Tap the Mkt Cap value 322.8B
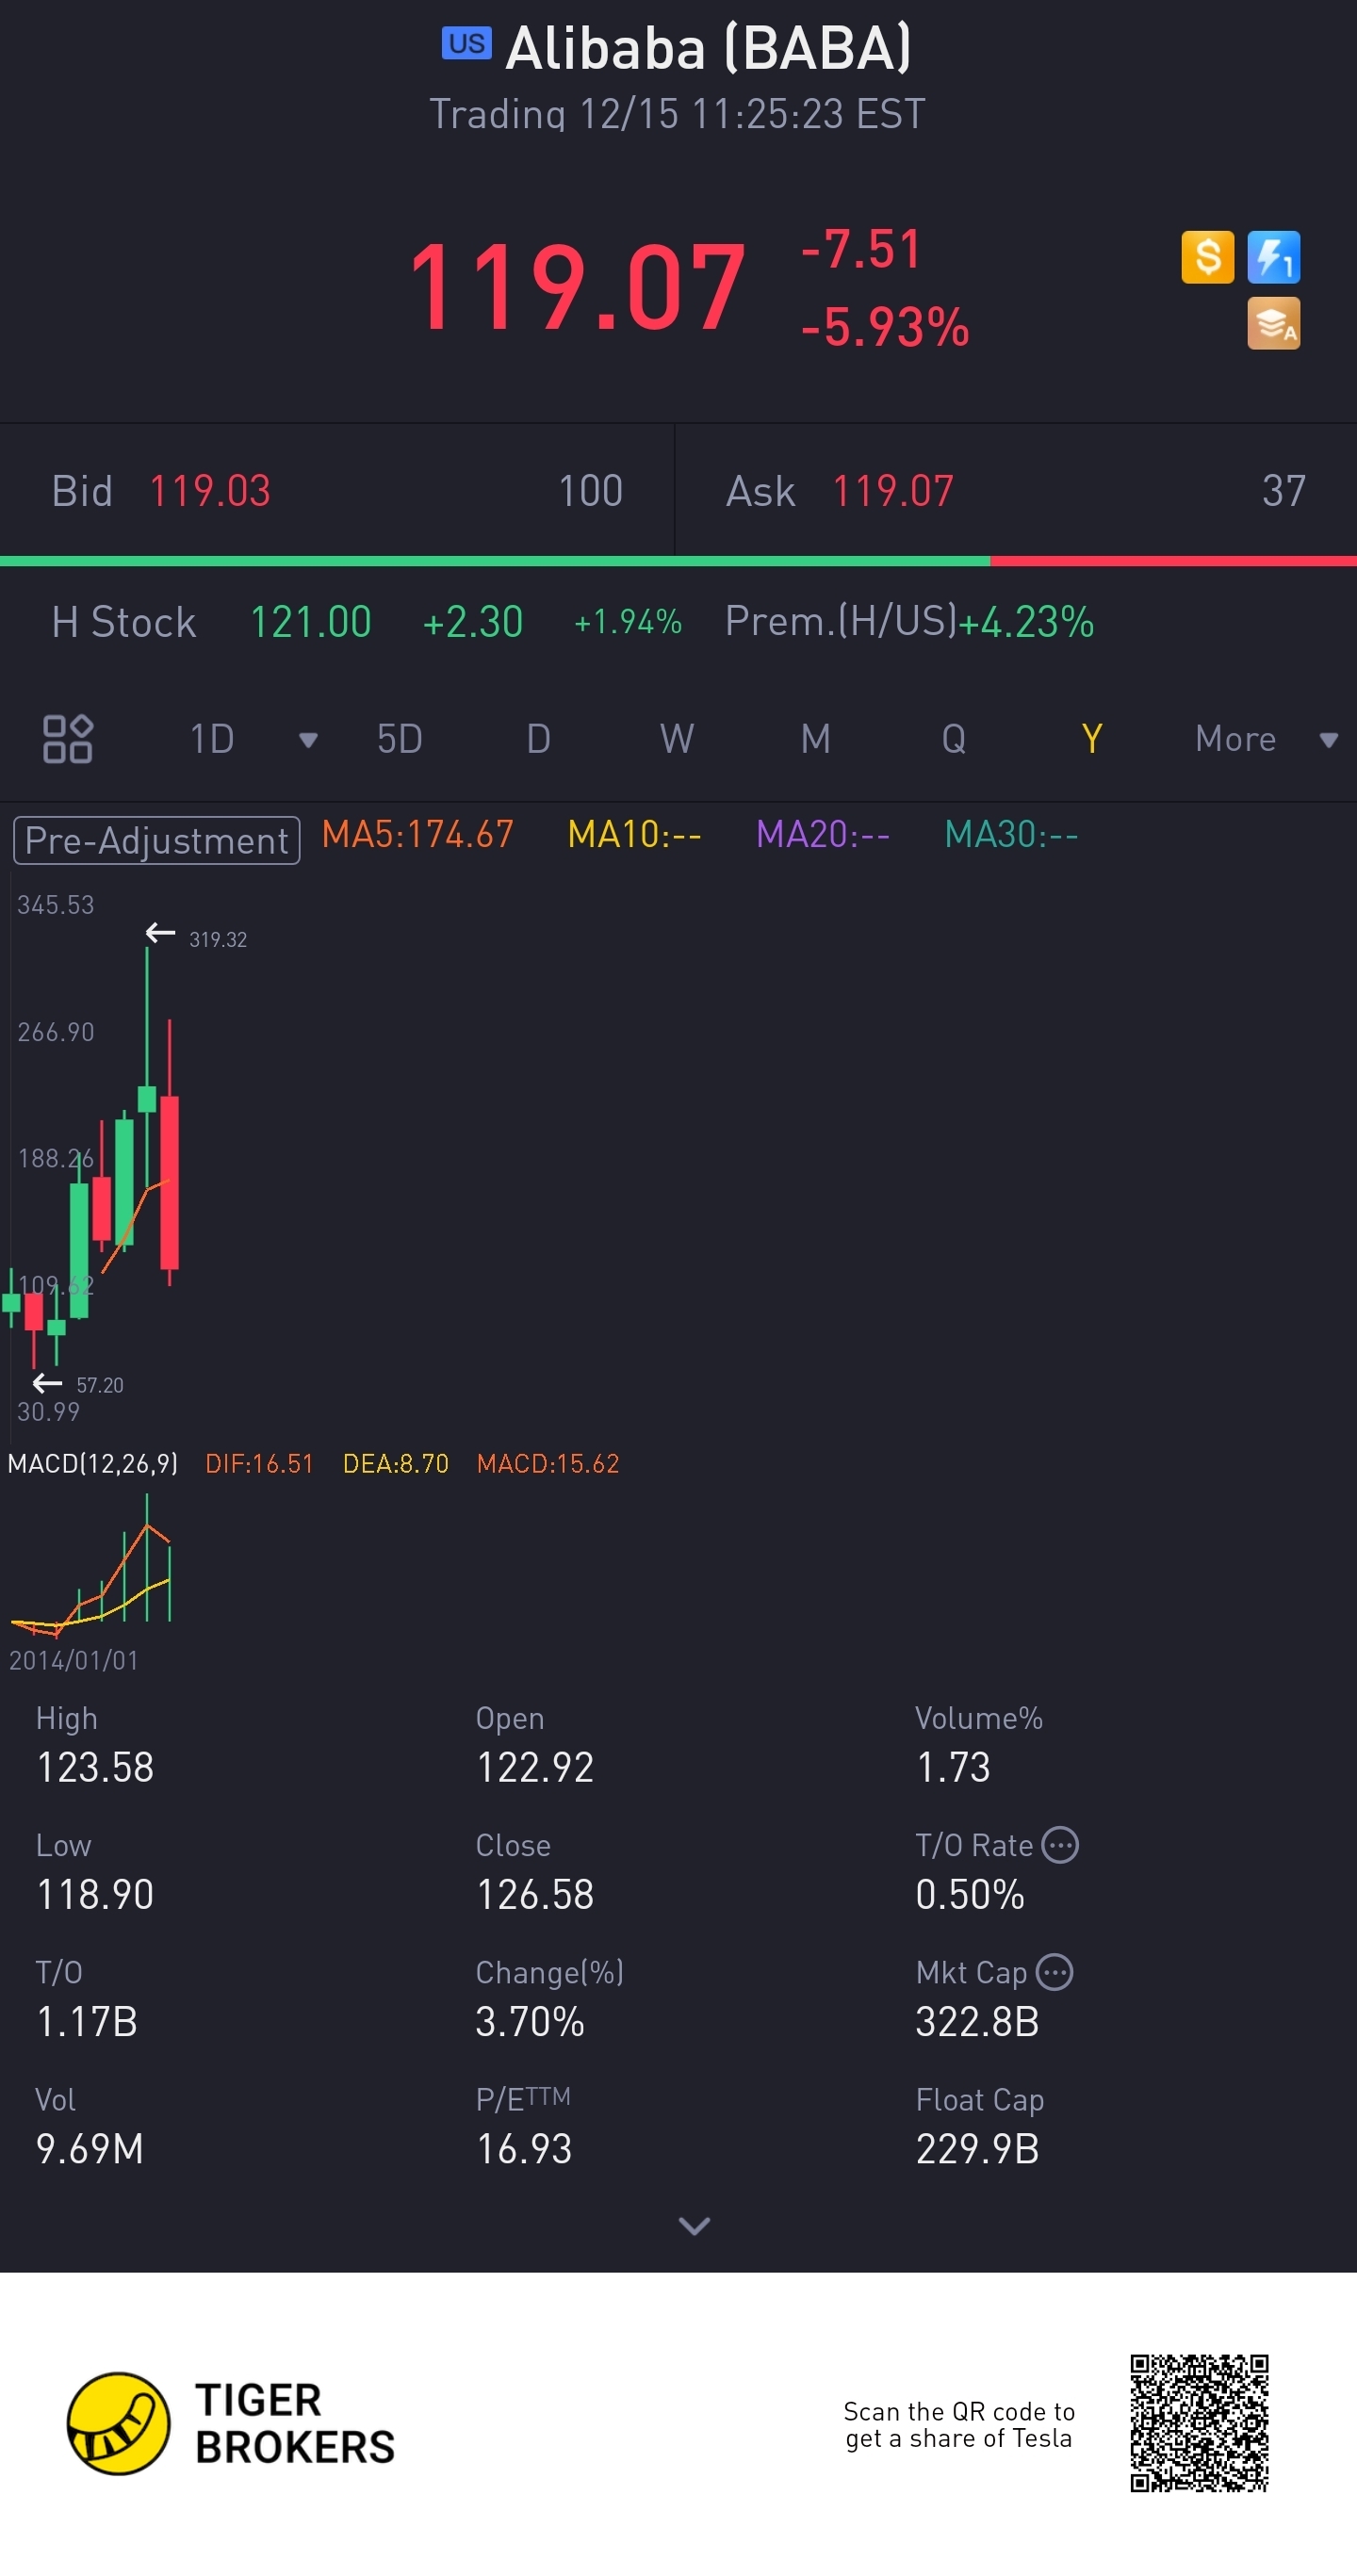 click(x=978, y=2022)
